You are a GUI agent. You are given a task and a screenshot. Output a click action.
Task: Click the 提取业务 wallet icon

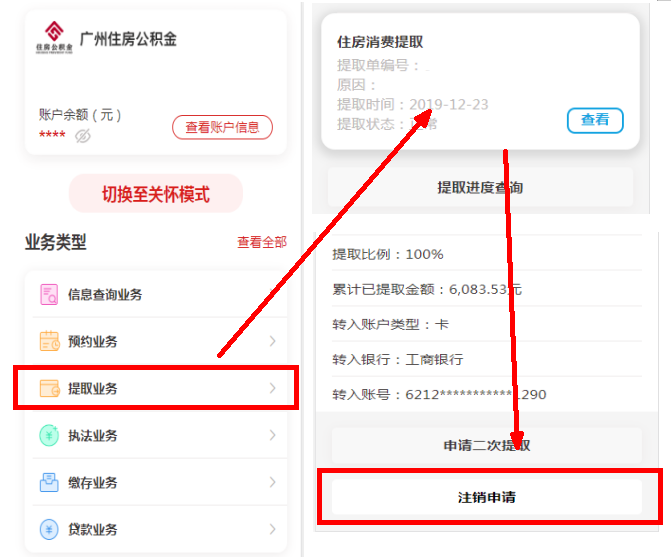click(49, 388)
